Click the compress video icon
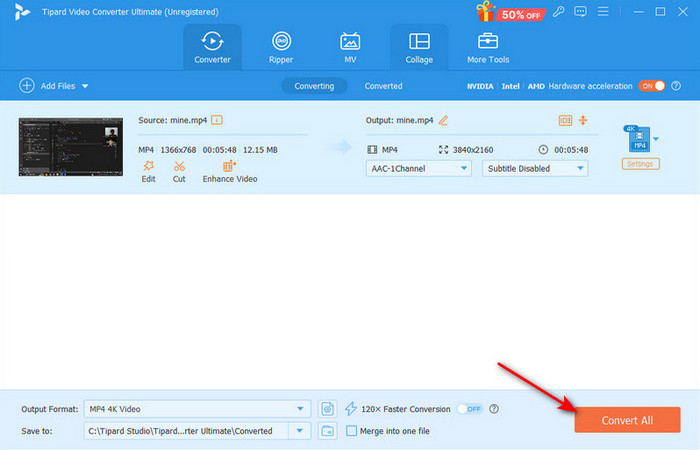 pos(583,120)
